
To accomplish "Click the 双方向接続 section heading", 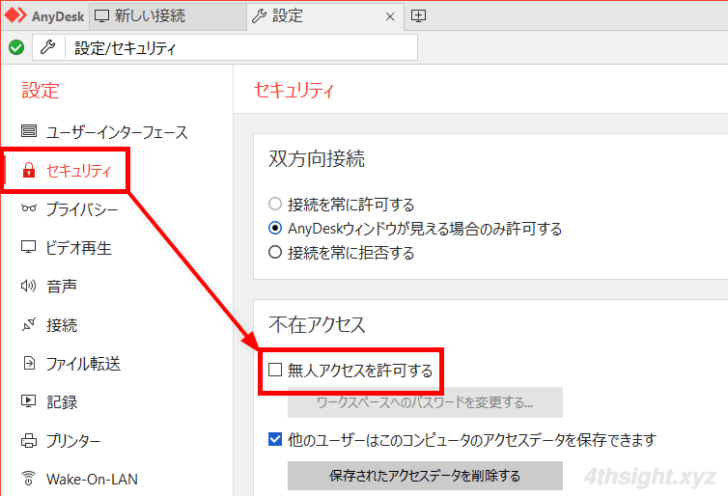I will [316, 159].
